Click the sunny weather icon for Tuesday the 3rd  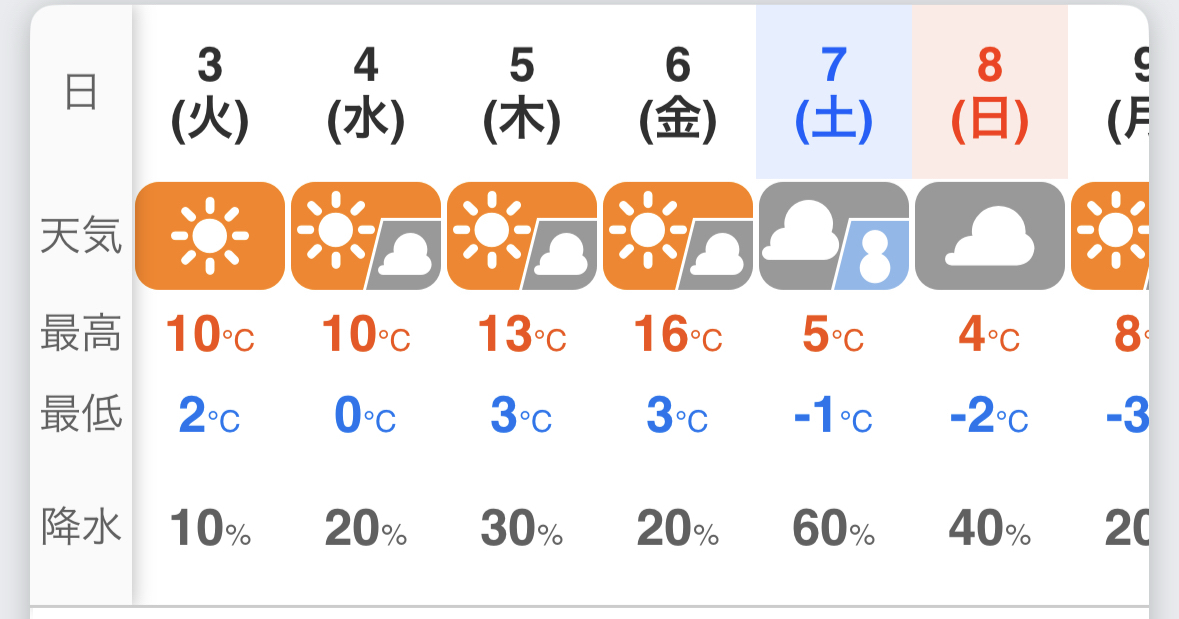(x=210, y=236)
